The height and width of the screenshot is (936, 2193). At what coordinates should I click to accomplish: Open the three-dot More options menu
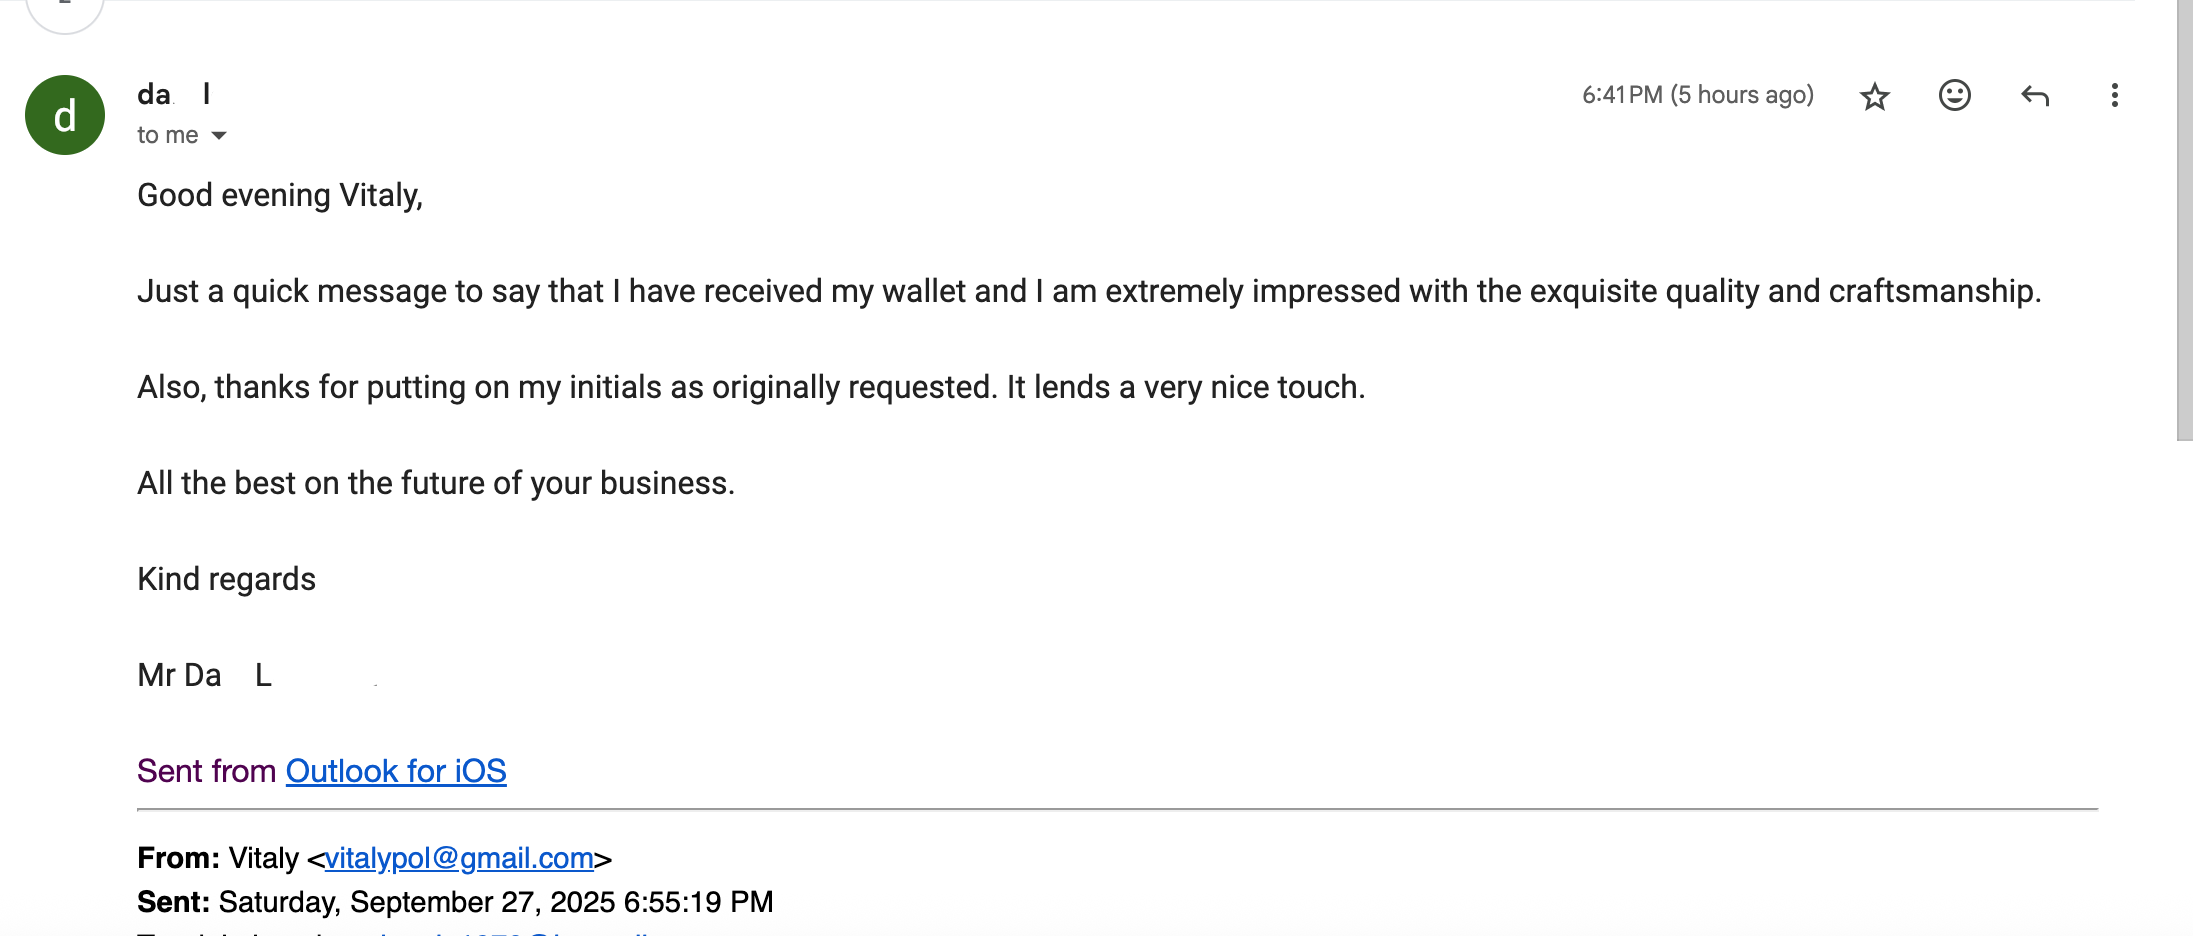click(x=2114, y=95)
